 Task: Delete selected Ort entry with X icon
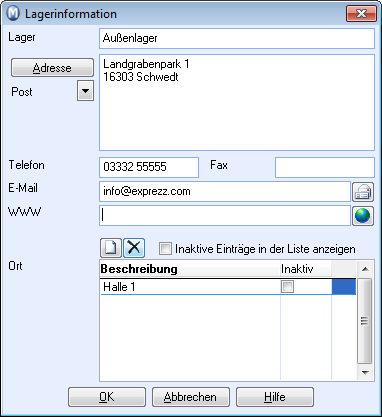[134, 248]
